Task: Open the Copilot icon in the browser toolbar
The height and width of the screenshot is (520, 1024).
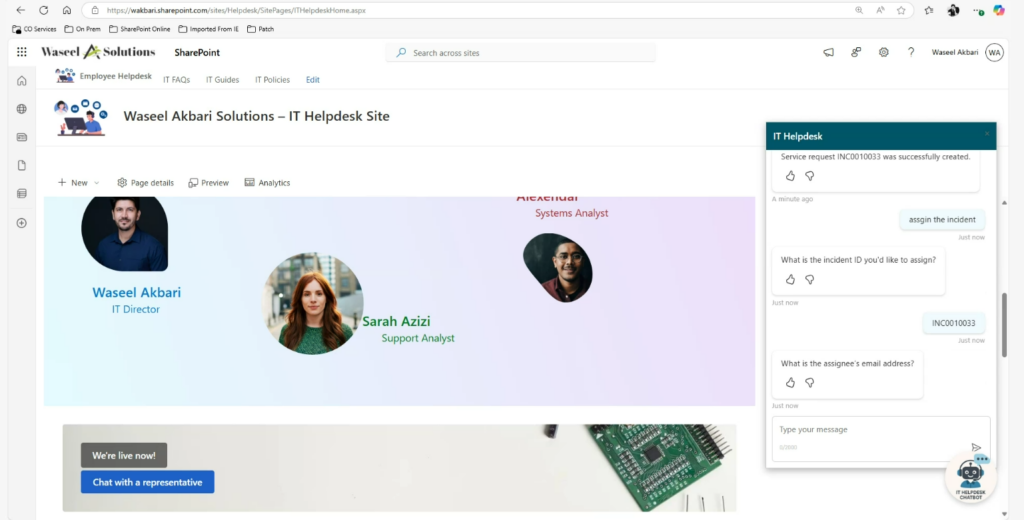Action: [x=999, y=10]
